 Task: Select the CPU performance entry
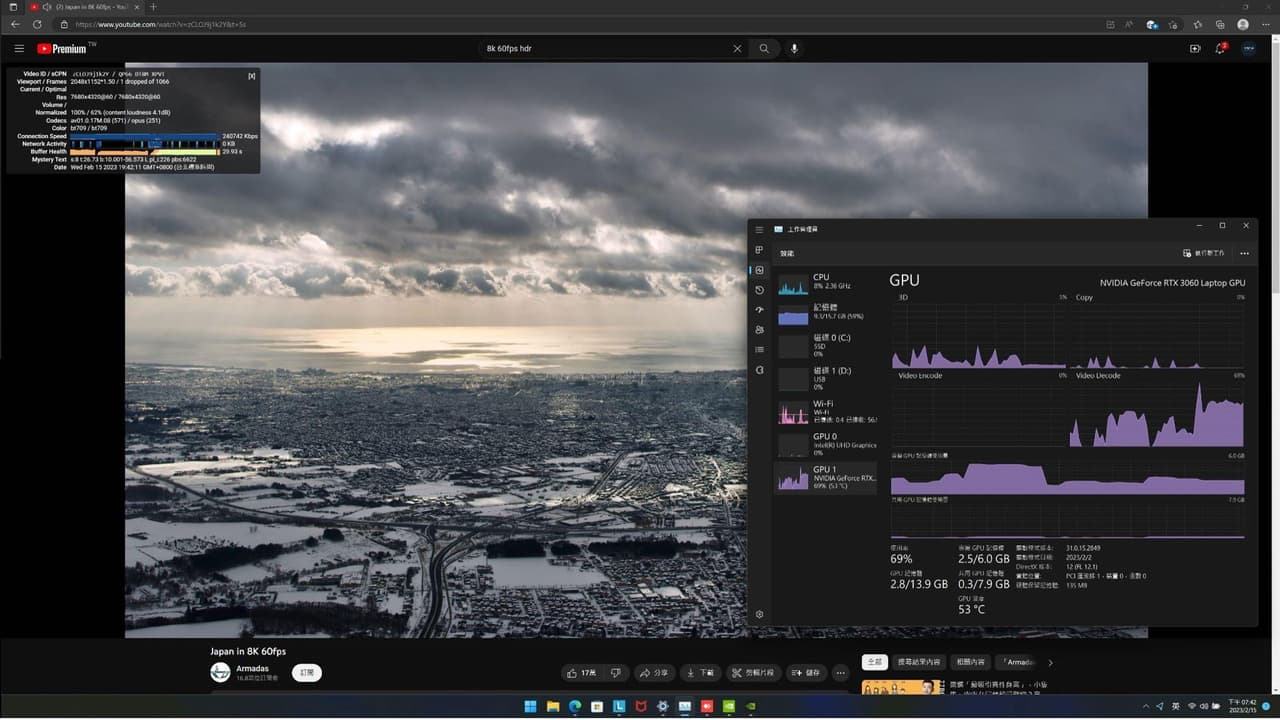(x=826, y=283)
